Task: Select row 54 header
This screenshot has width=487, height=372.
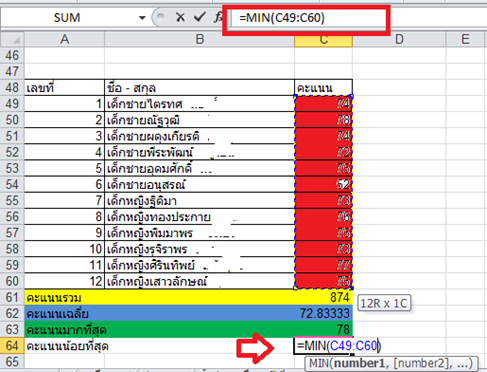Action: (x=12, y=185)
